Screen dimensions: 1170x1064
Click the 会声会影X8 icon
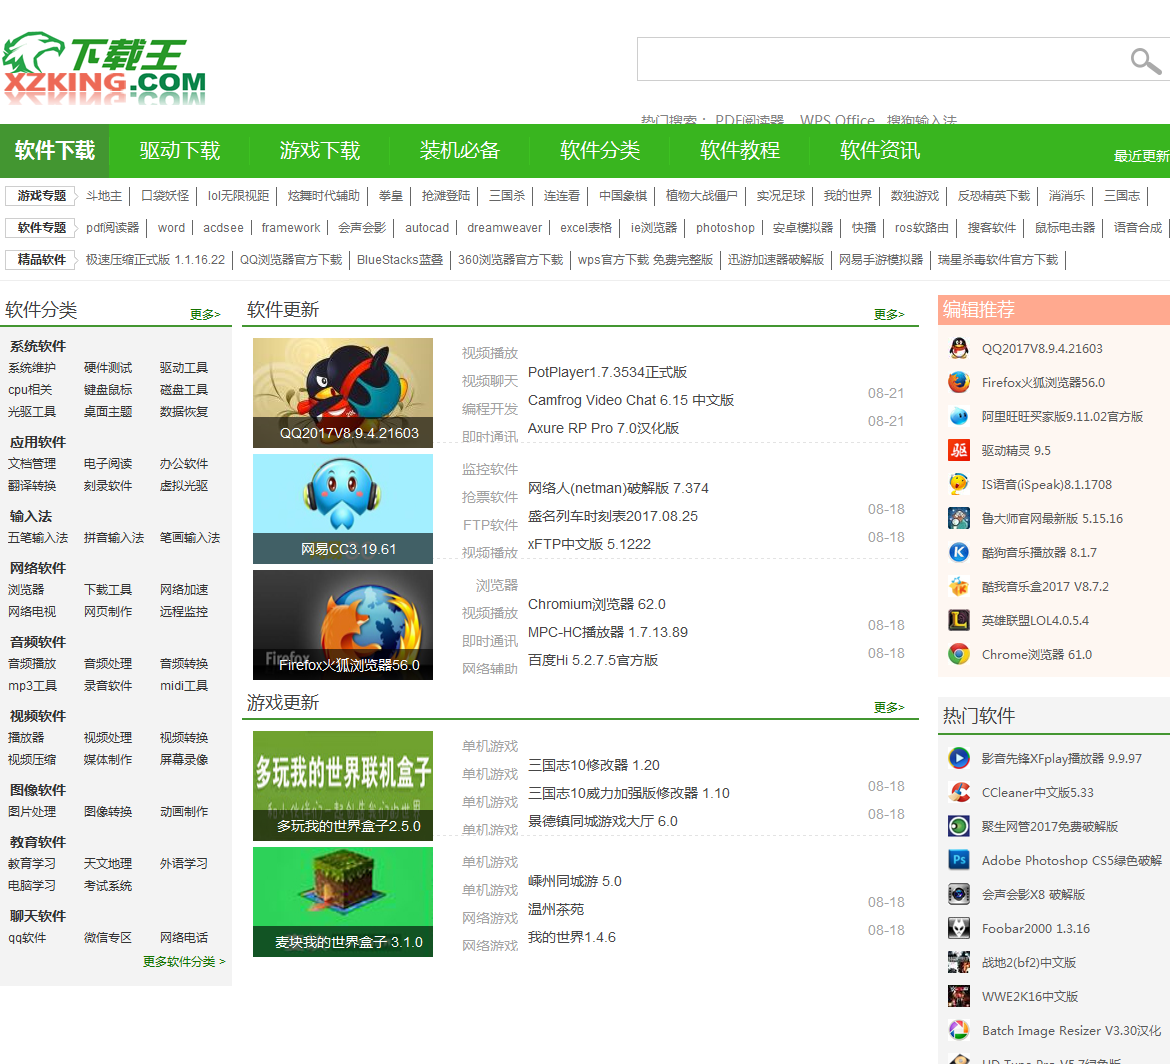[x=959, y=895]
